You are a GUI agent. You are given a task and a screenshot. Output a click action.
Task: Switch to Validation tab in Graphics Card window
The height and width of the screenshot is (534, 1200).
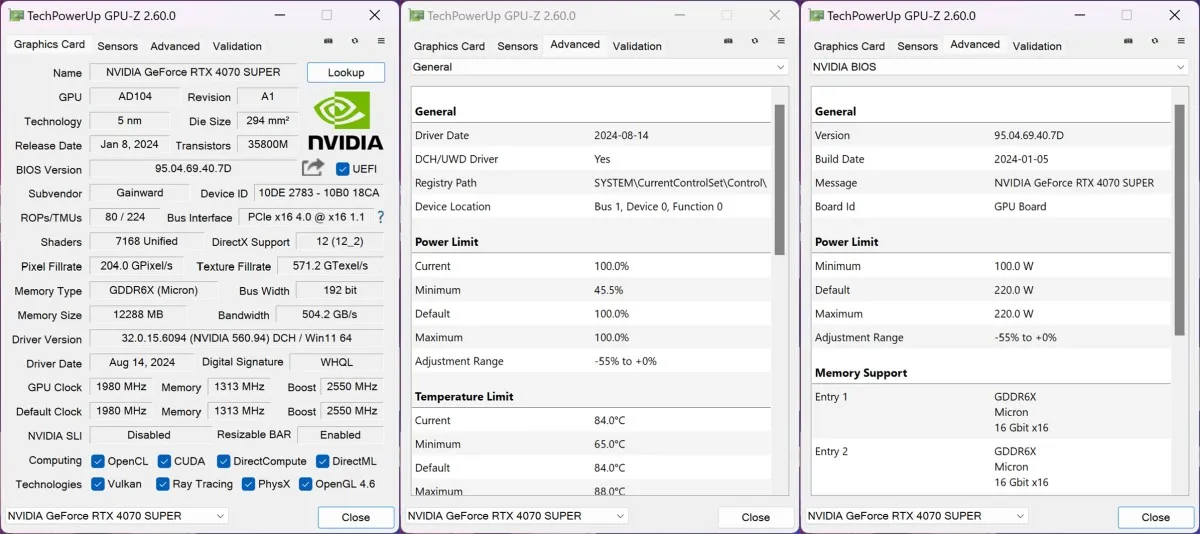tap(237, 46)
